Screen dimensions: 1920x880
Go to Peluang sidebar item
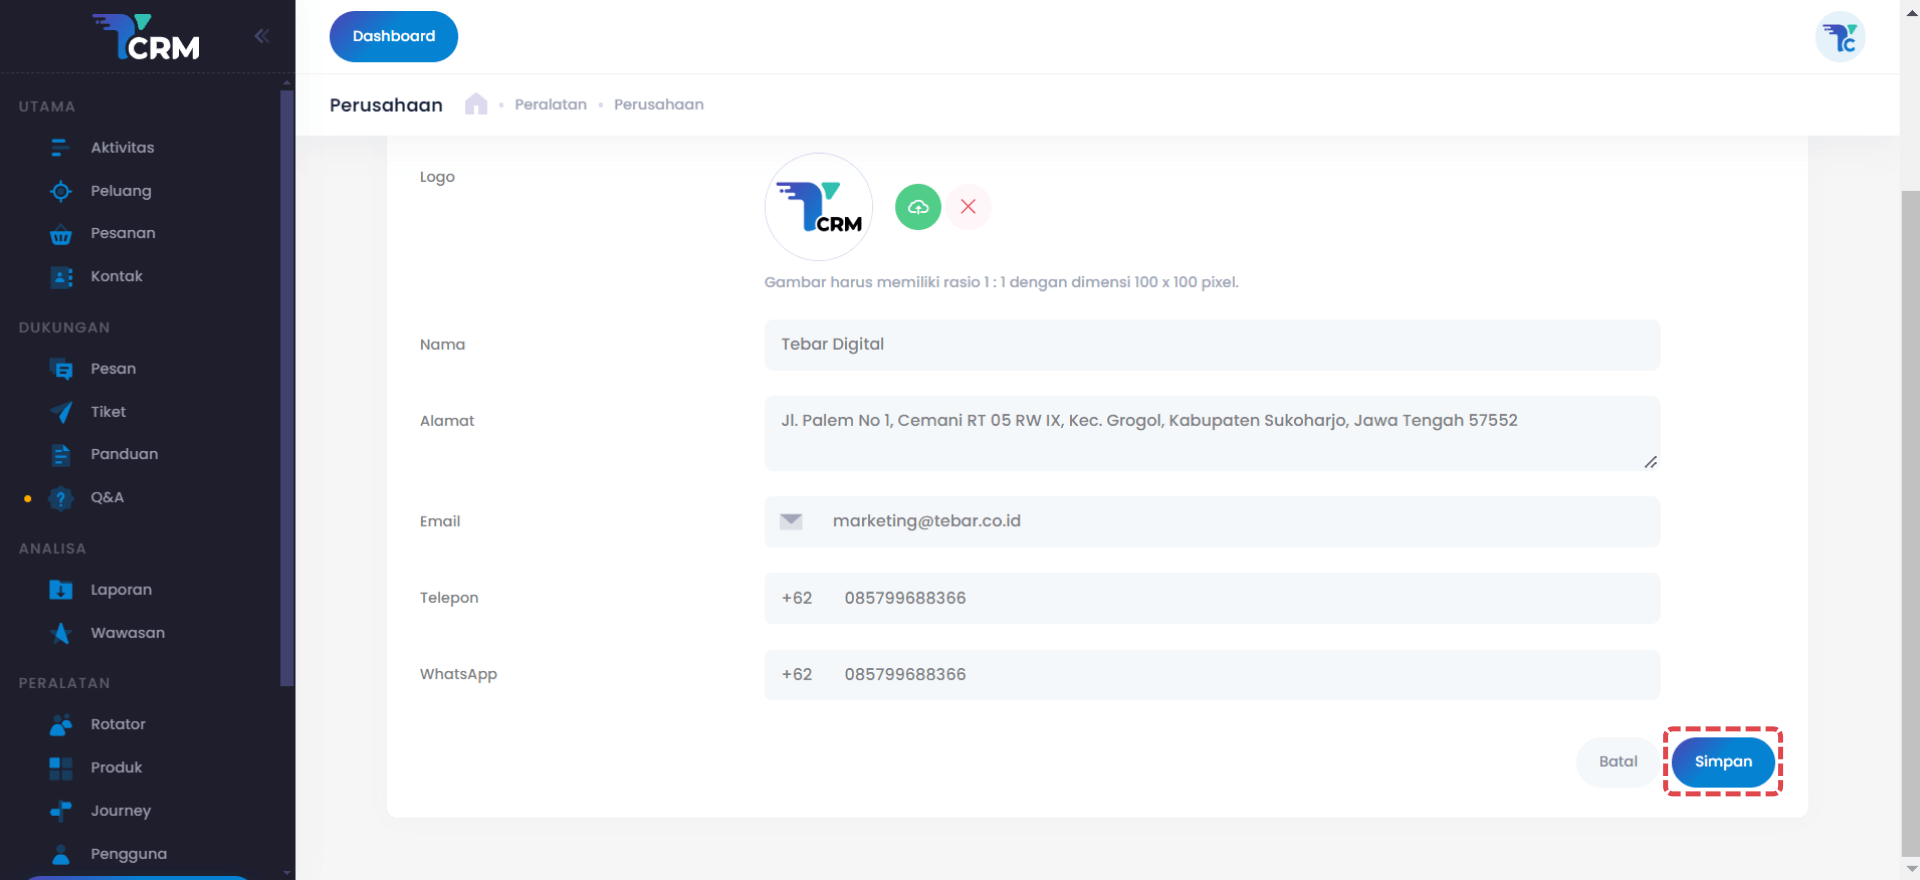coord(121,191)
